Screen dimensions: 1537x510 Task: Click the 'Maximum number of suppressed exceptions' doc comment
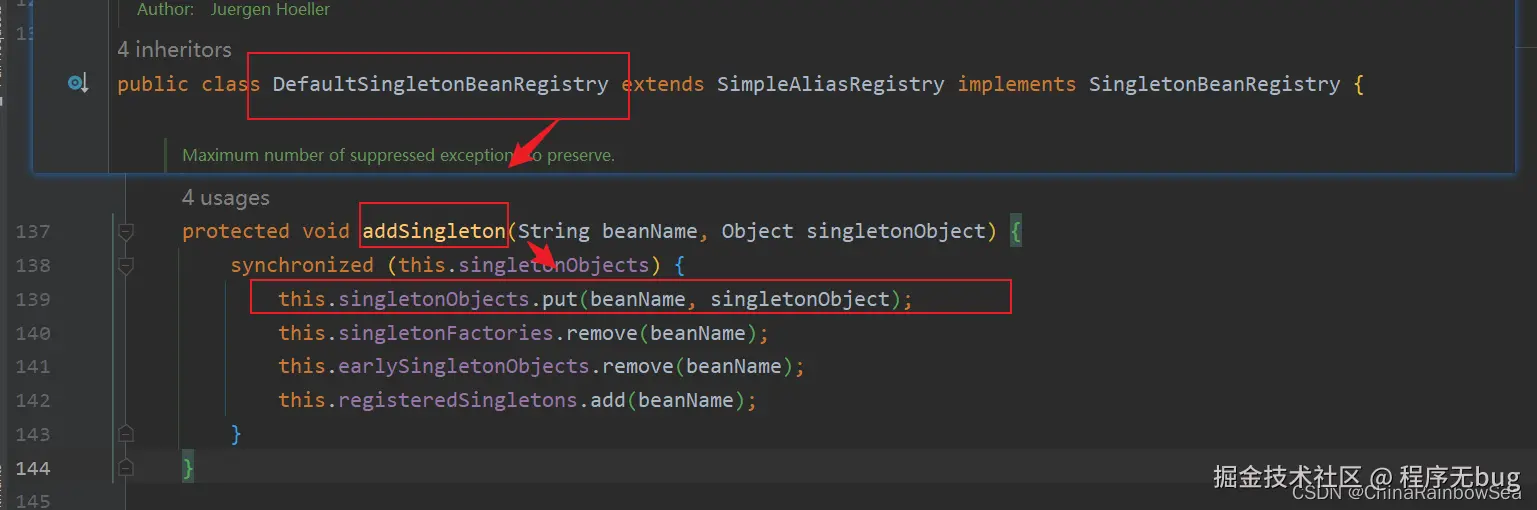tap(398, 155)
